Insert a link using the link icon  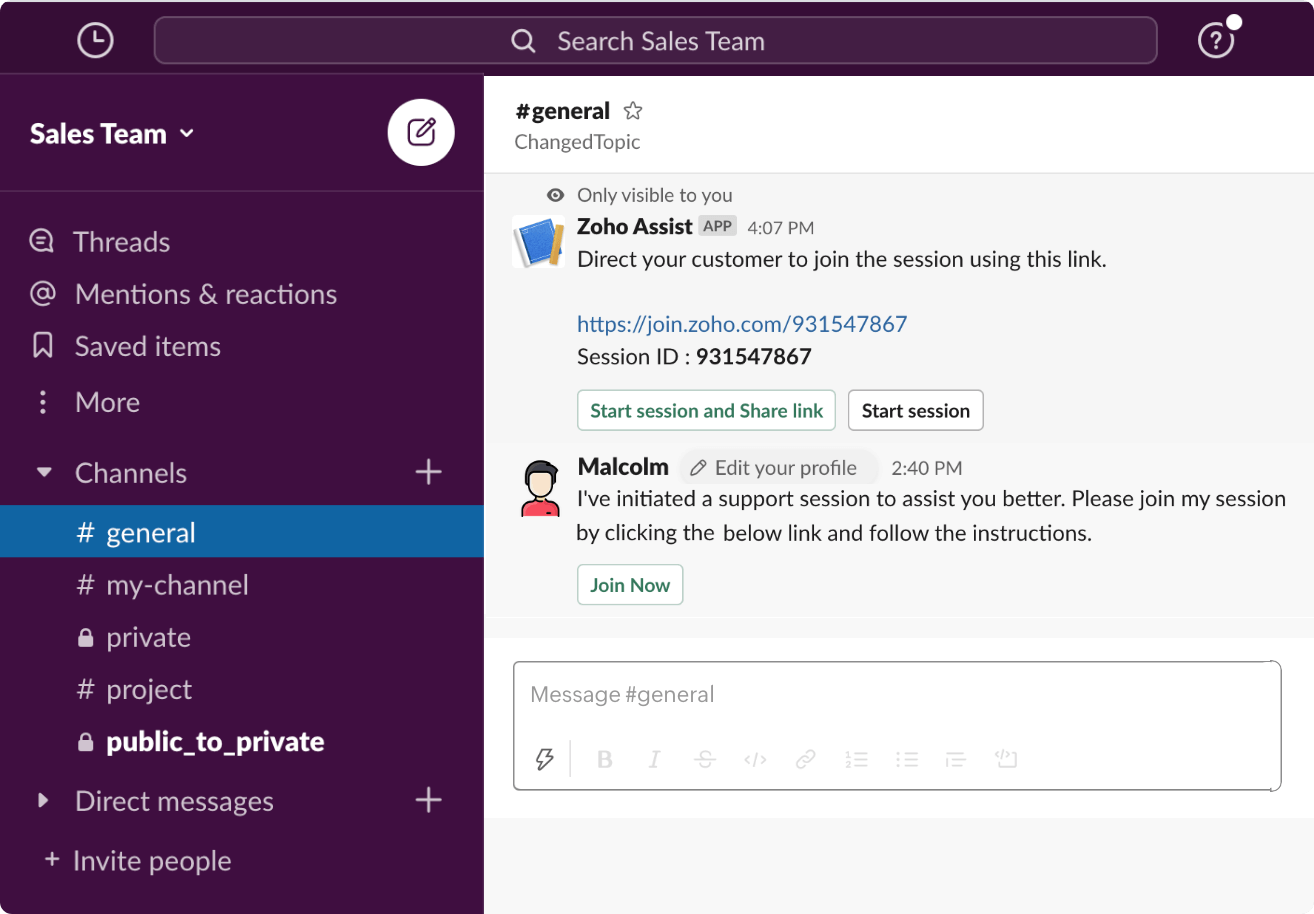click(x=805, y=759)
